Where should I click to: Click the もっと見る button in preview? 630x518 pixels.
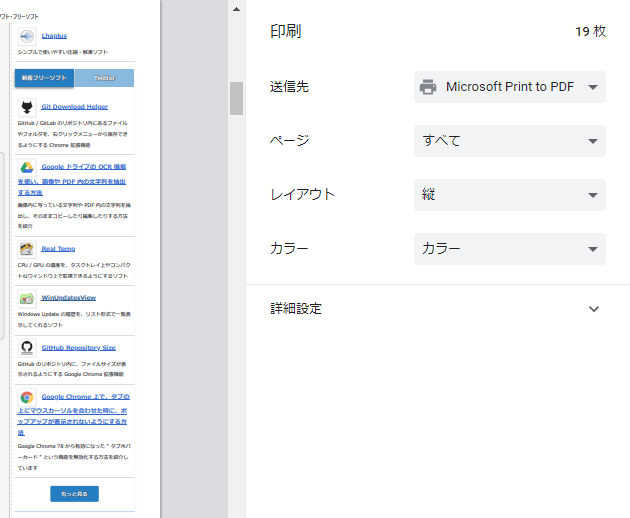(74, 494)
